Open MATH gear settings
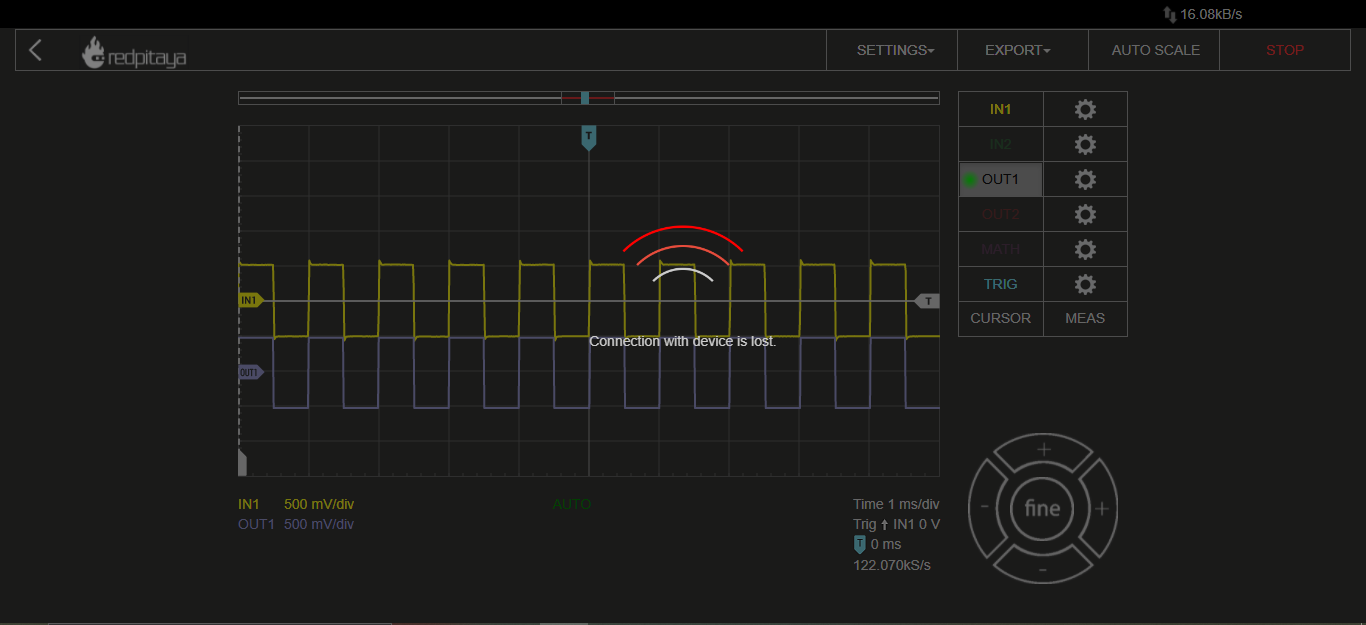This screenshot has height=625, width=1366. click(x=1085, y=250)
